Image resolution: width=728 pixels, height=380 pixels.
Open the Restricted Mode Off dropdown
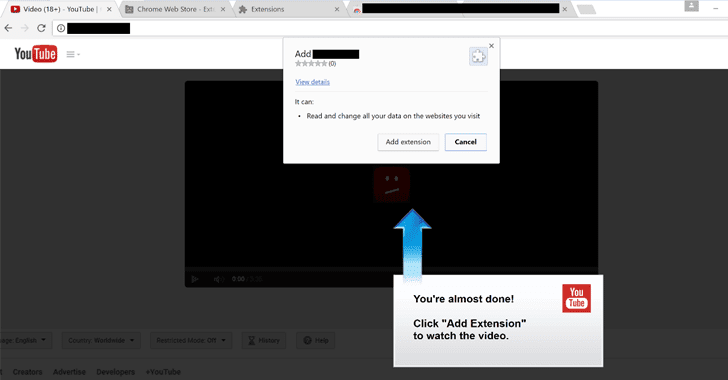(191, 341)
